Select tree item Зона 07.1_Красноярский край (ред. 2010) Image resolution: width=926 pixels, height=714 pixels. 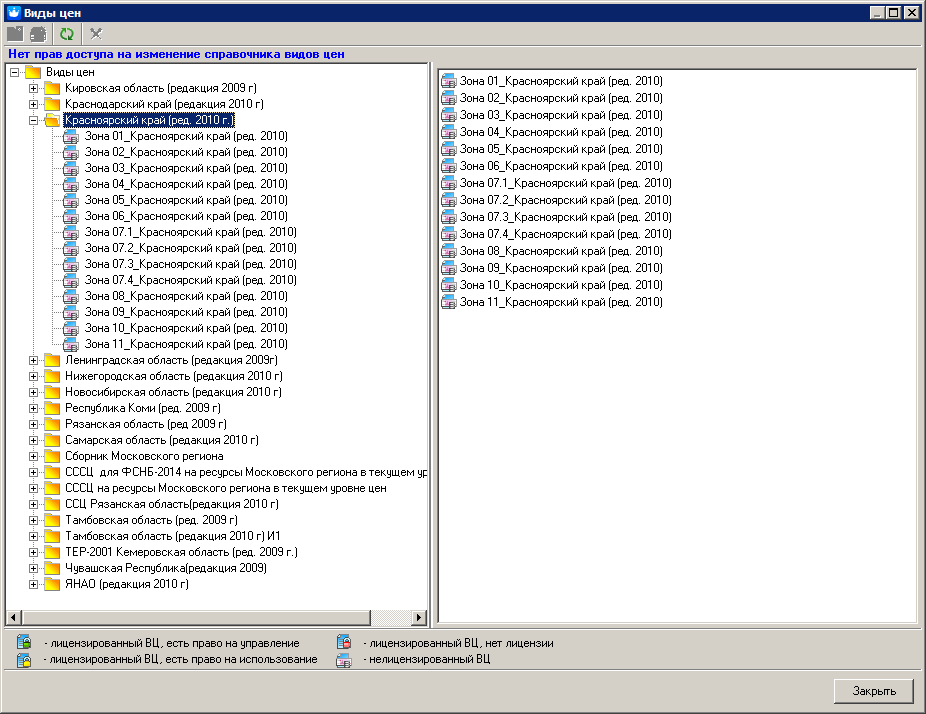[191, 232]
